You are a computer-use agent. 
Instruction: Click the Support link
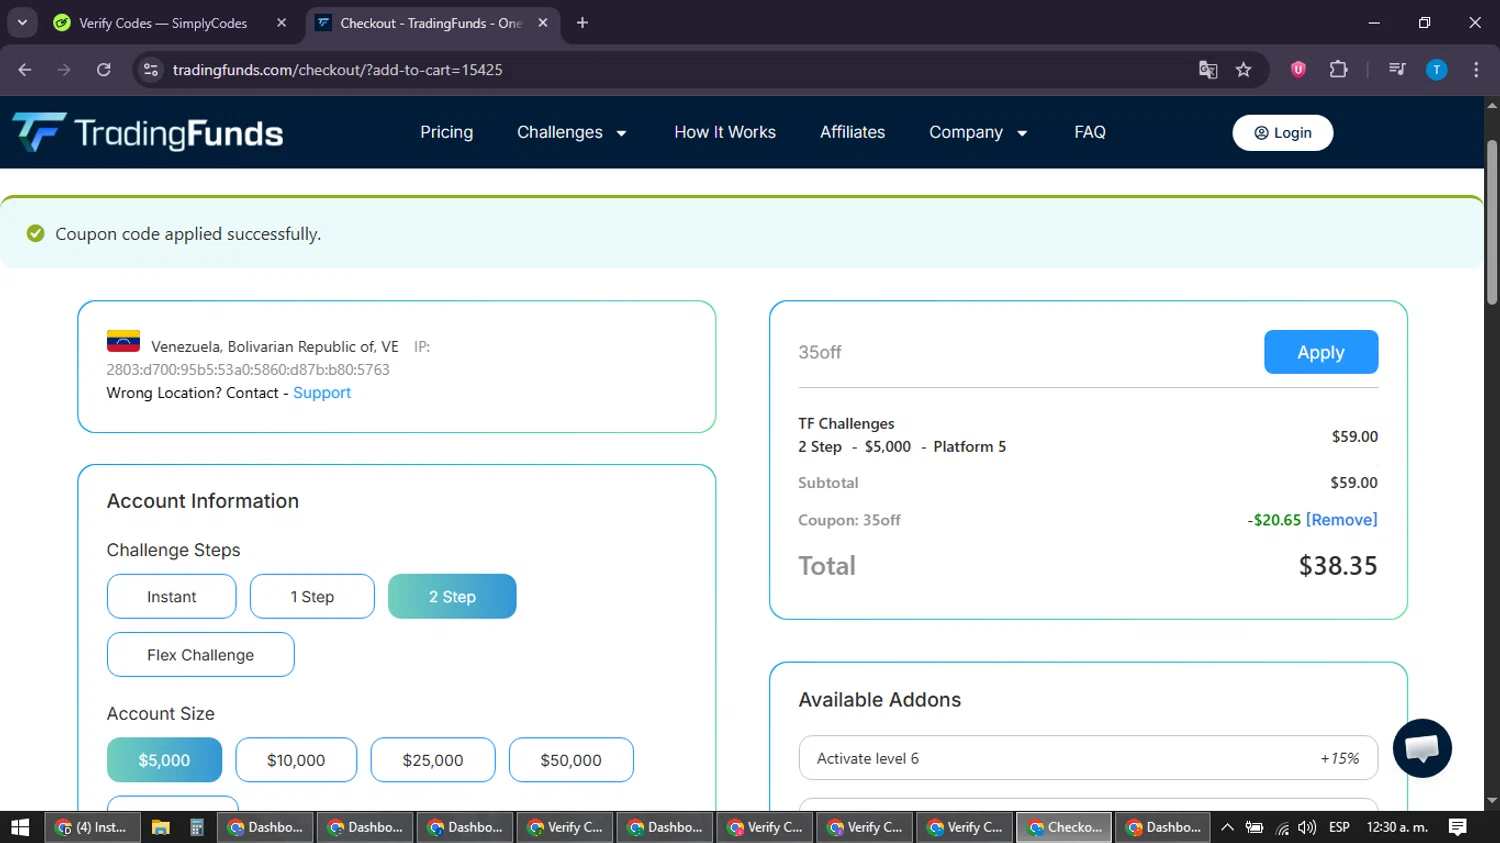pos(322,393)
